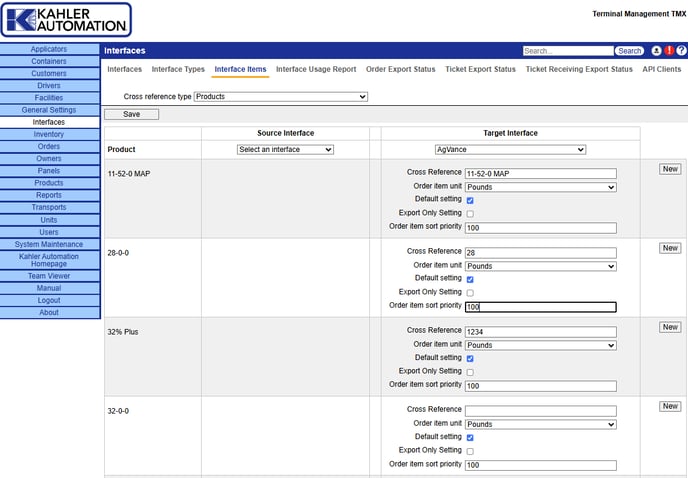Click Cross Reference field containing 1234
The height and width of the screenshot is (478, 688).
pyautogui.click(x=541, y=332)
